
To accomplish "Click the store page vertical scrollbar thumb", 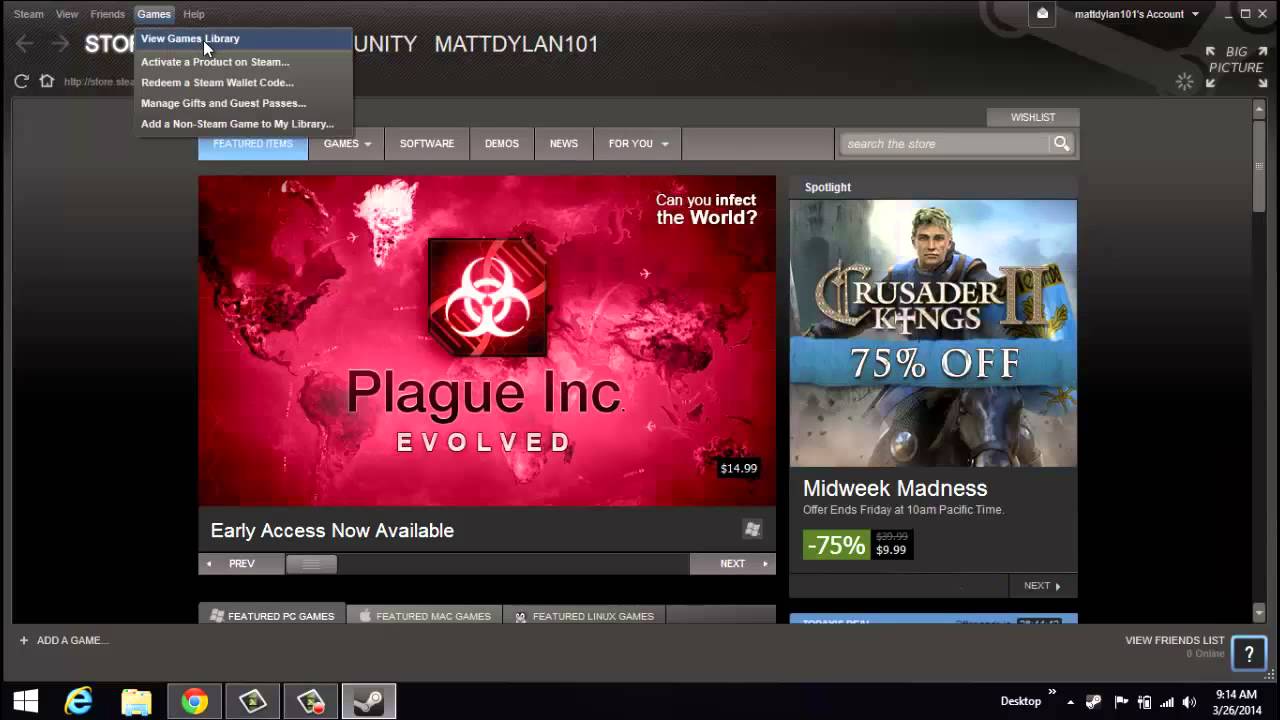I will tap(1259, 165).
